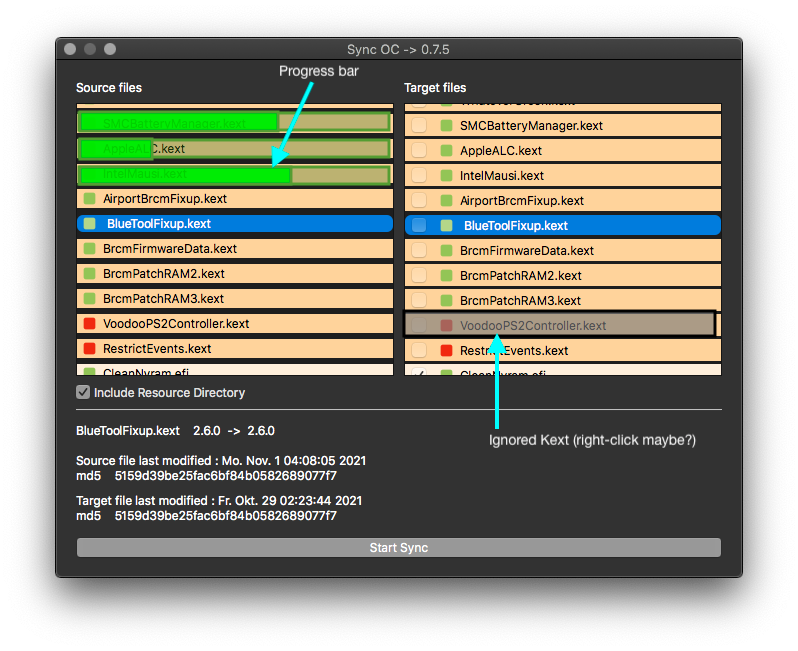This screenshot has height=651, width=798.
Task: Click green status icon of source BrcmFirmwareData.kext
Action: point(90,248)
